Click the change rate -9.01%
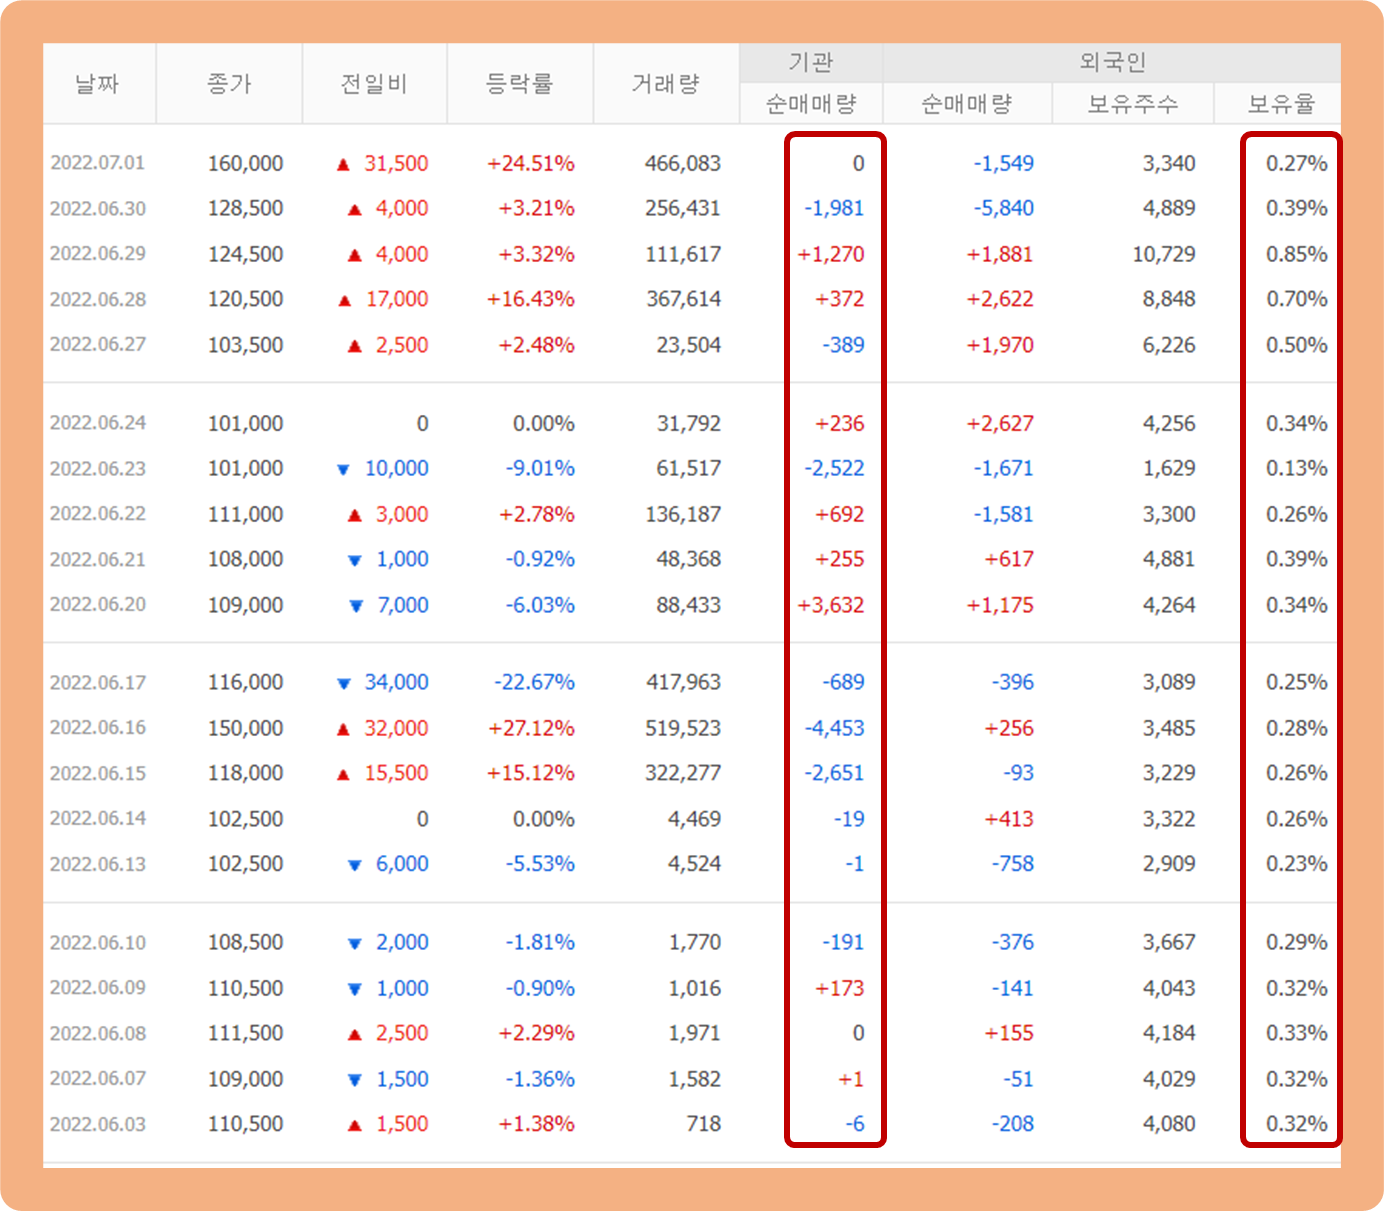 coord(540,468)
